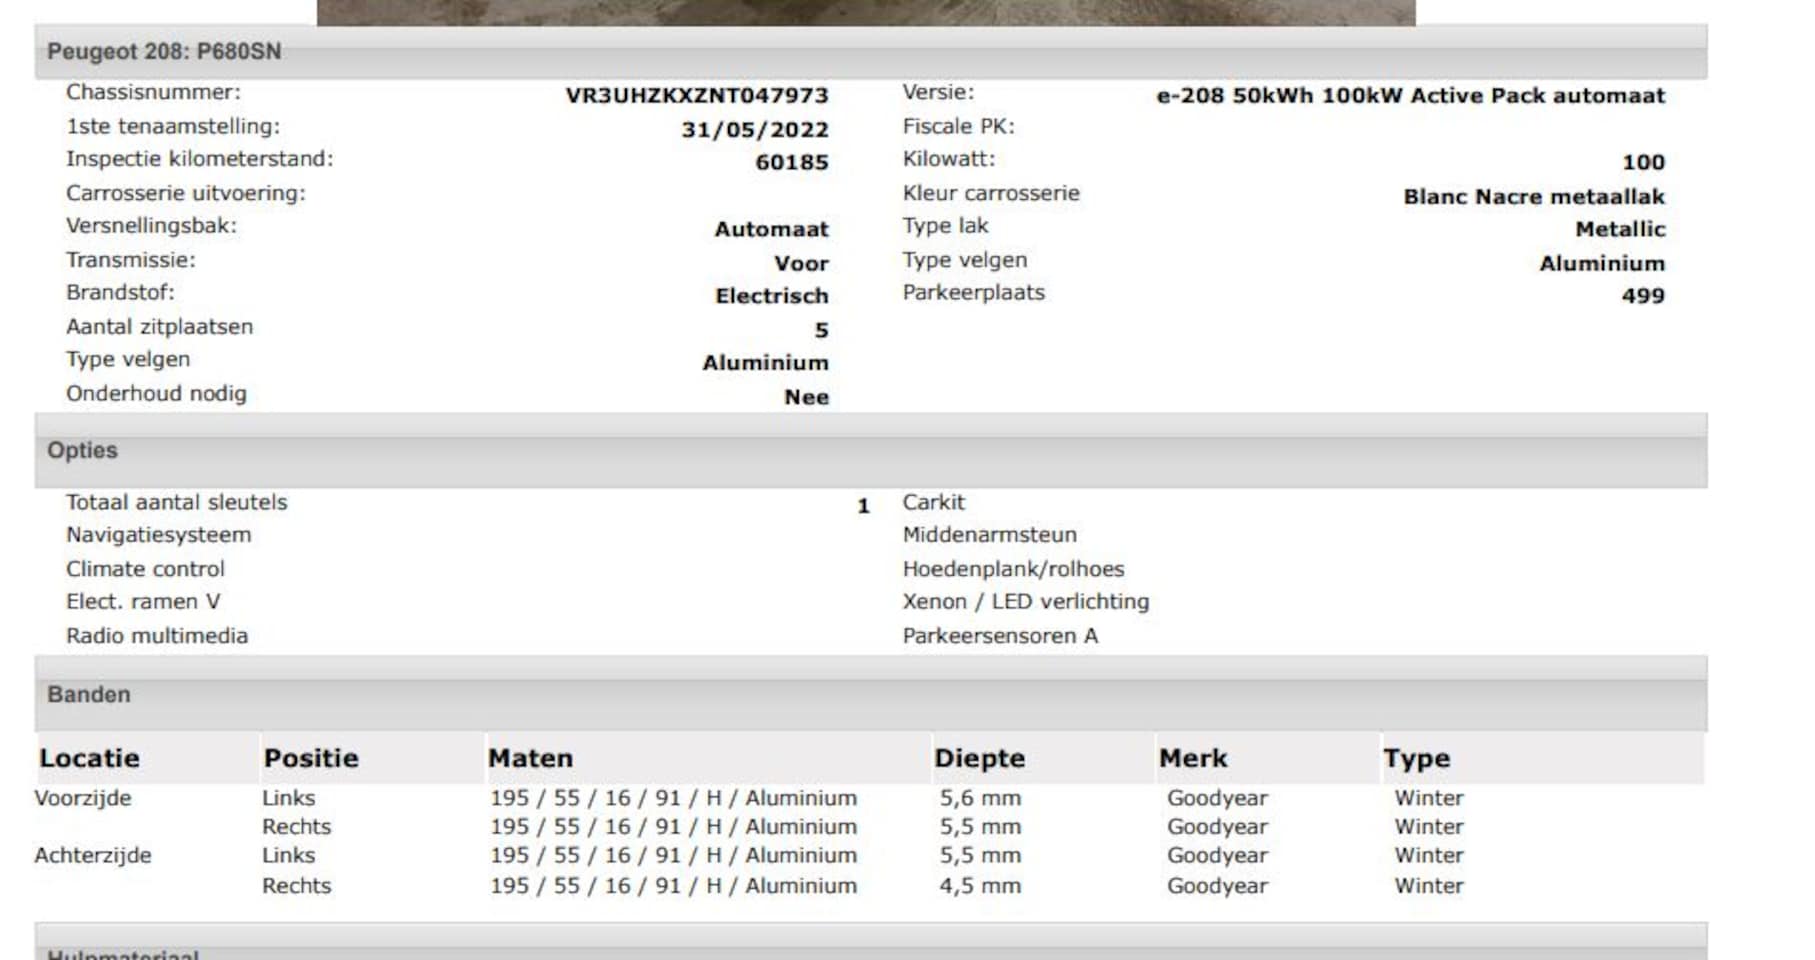Click Winter type in rear-right tyre row
The image size is (1815, 960).
tap(1429, 886)
